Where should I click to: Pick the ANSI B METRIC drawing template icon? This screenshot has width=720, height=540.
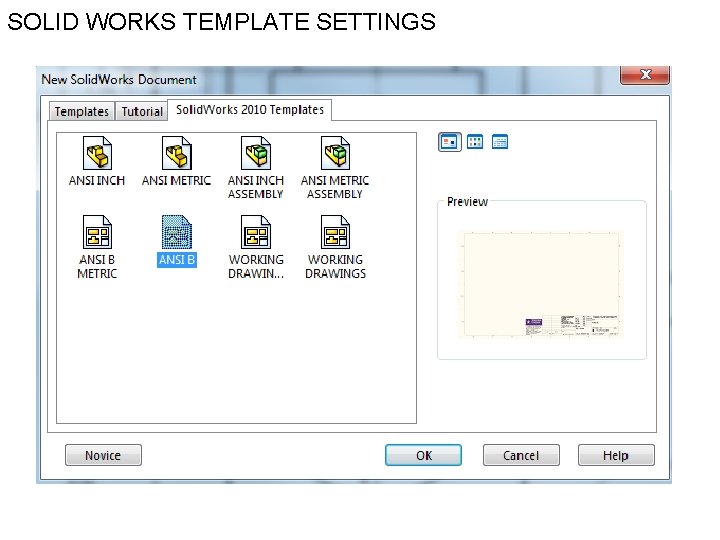[97, 232]
